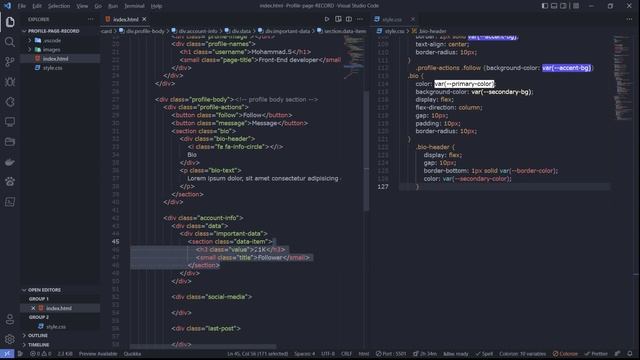Click the remote window indicator in status bar
This screenshot has width=640, height=360.
pos(7,354)
